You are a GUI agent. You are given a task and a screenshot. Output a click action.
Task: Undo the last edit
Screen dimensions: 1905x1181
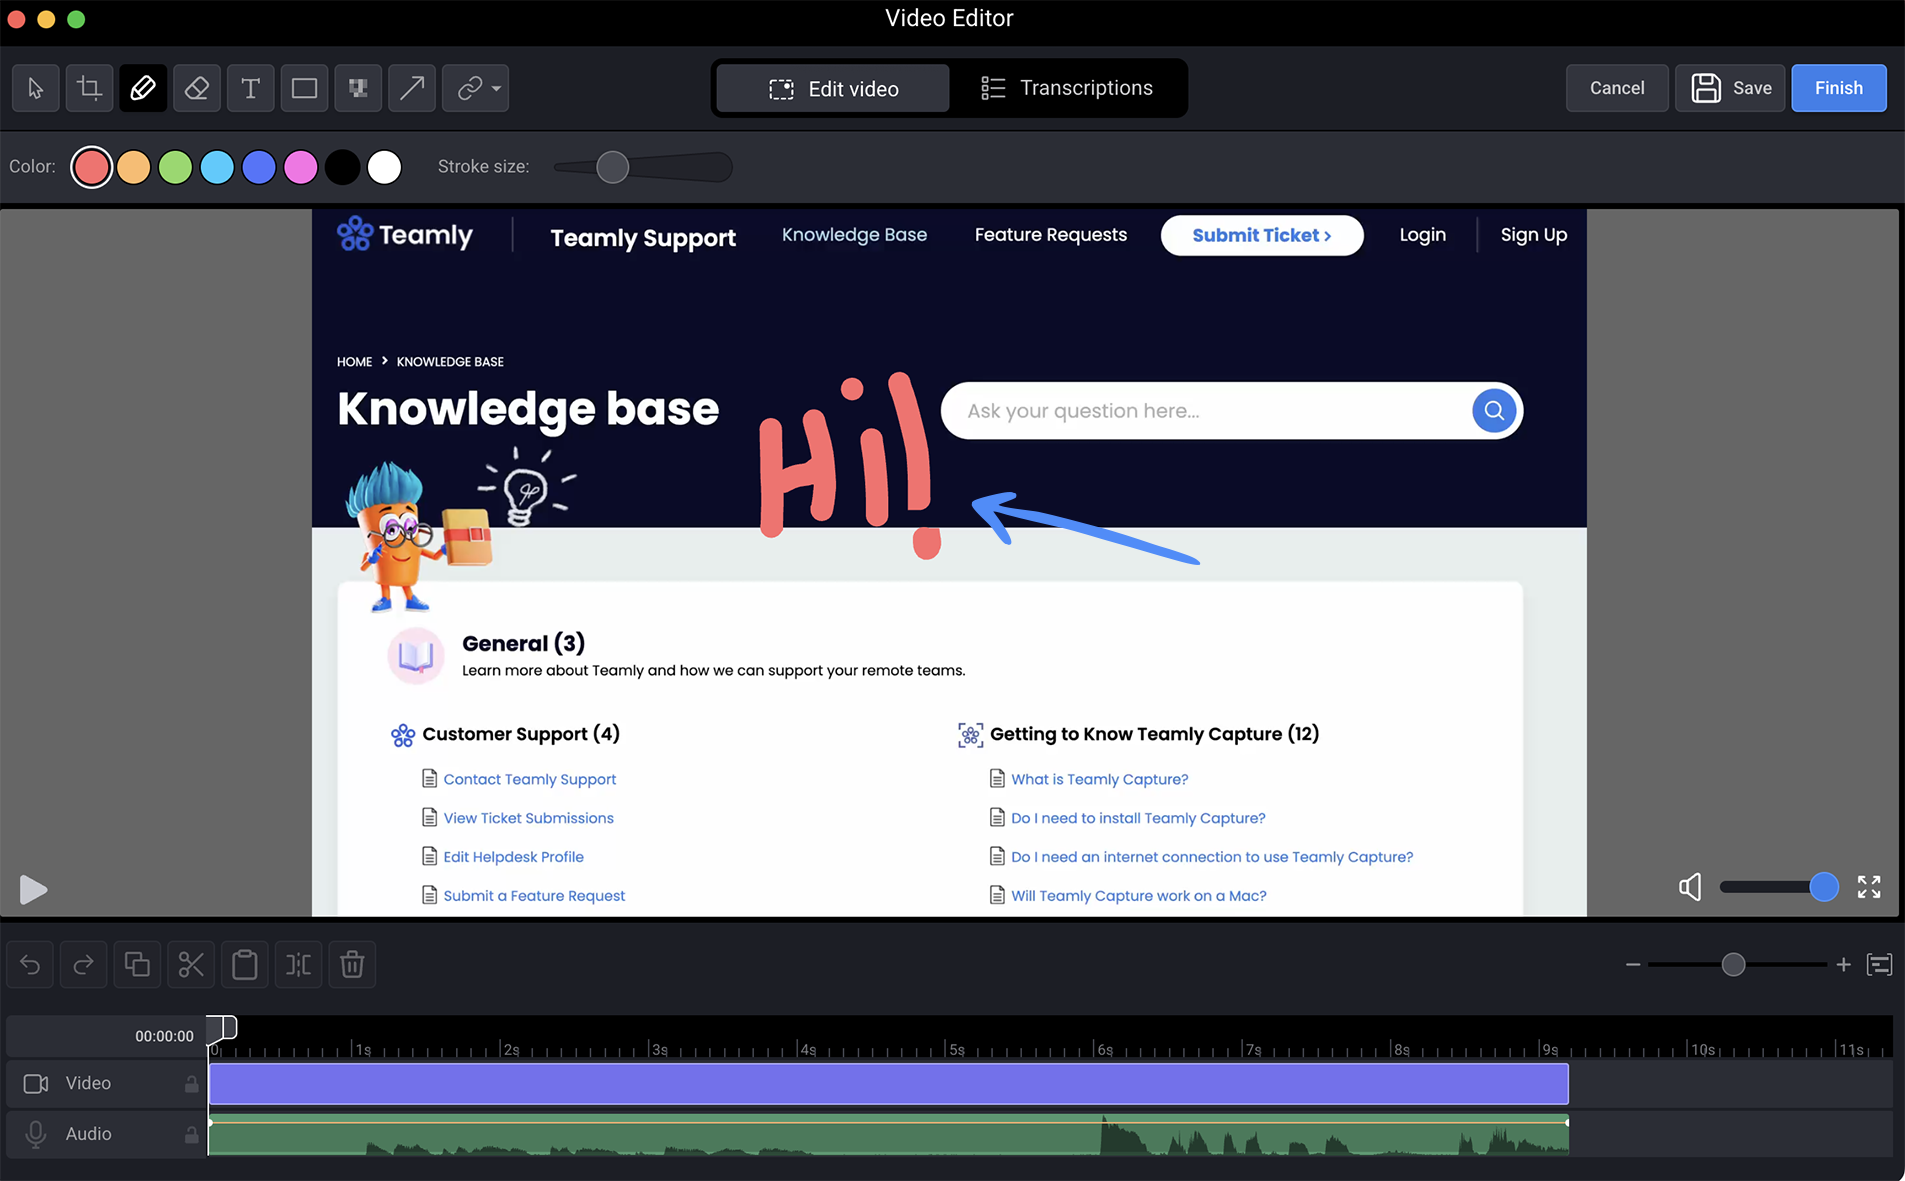30,965
